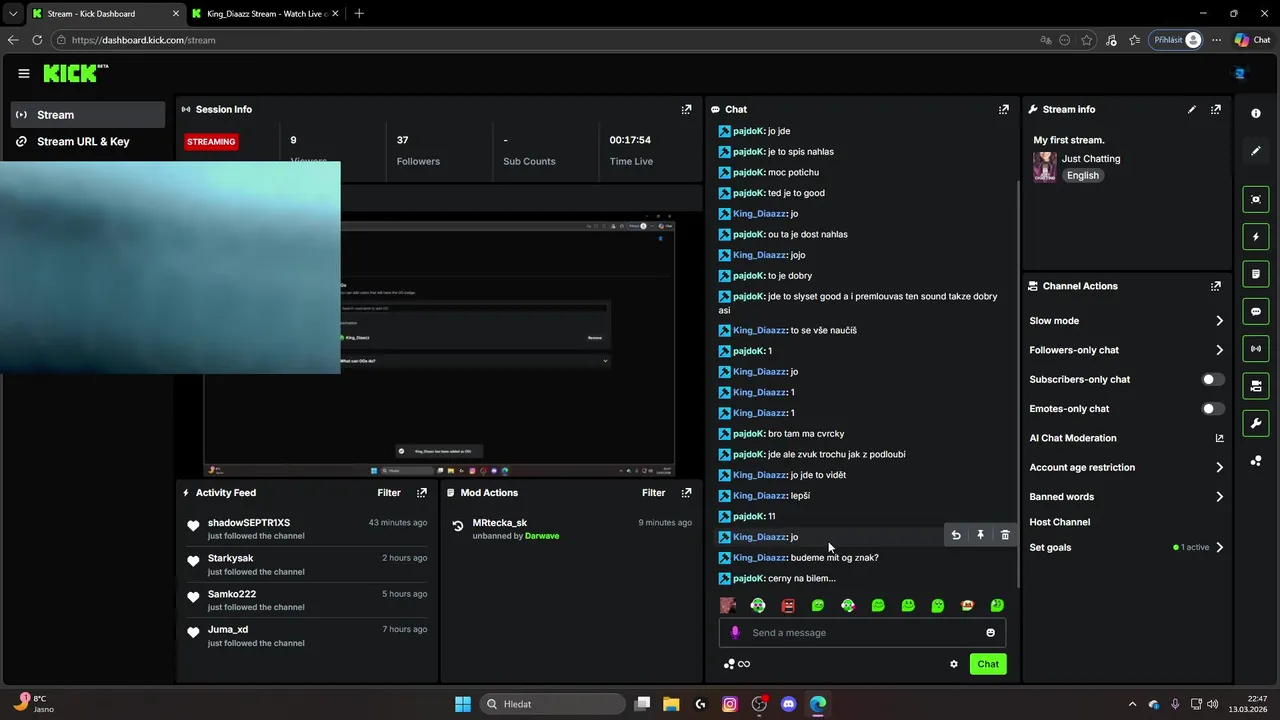
Task: Click the Přihlásit profile button
Action: 1176,40
